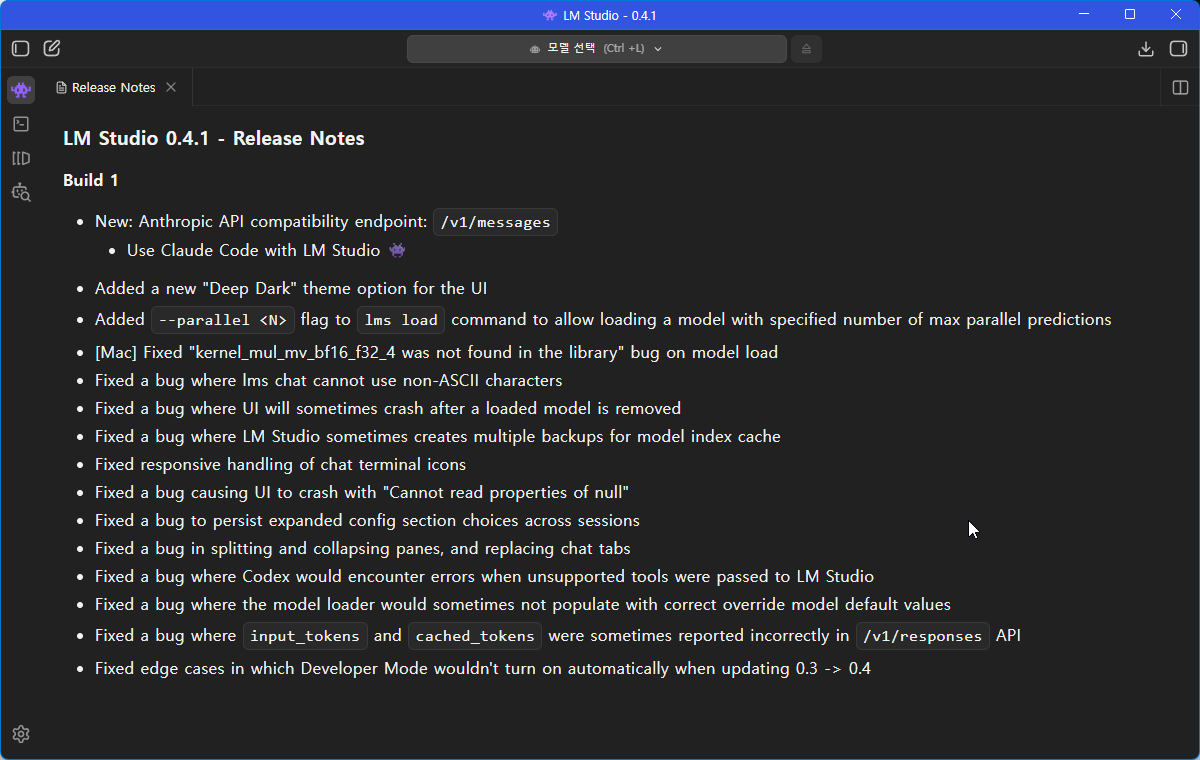Click the multiple backups fix line
The height and width of the screenshot is (760, 1200).
point(438,436)
